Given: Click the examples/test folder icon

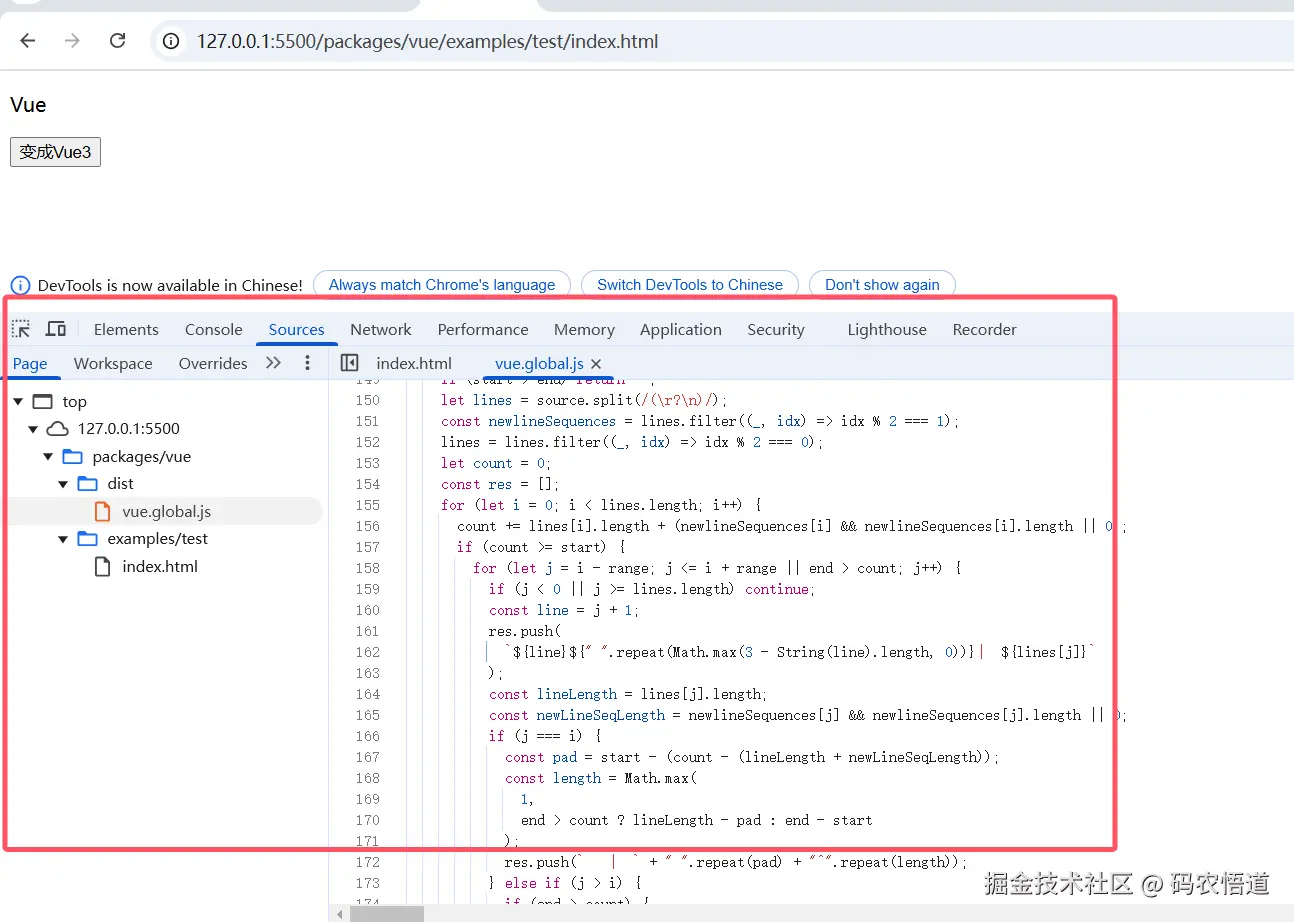Looking at the screenshot, I should pyautogui.click(x=88, y=539).
